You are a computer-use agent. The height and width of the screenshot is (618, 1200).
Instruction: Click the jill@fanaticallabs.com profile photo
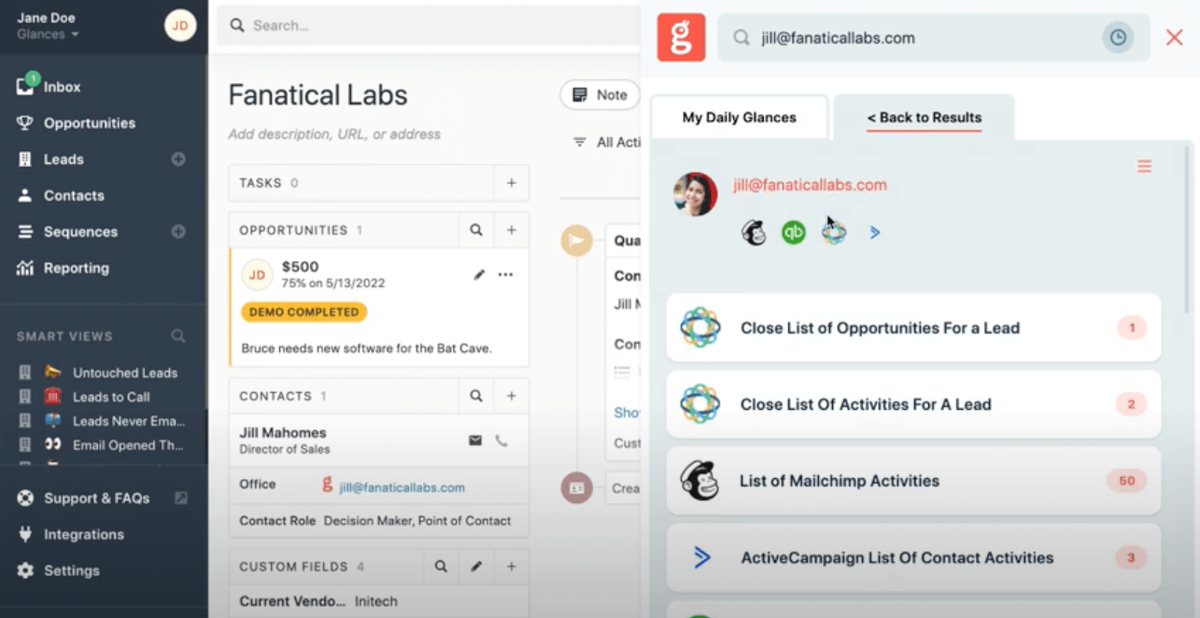(695, 194)
